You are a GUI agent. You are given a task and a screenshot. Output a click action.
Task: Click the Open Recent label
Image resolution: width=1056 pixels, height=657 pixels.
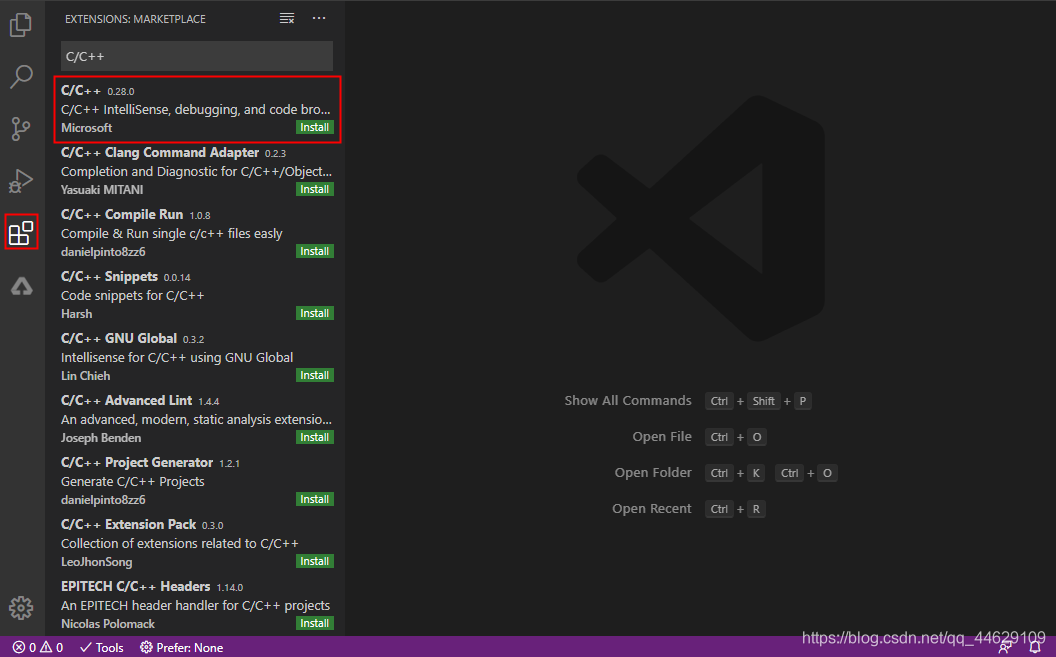tap(652, 508)
